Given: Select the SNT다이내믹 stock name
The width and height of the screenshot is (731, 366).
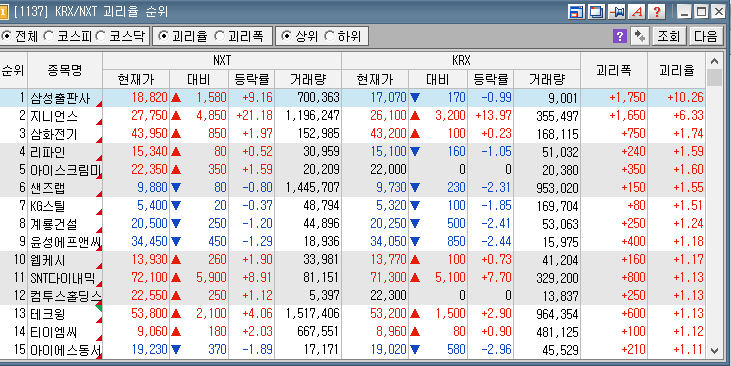Looking at the screenshot, I should 63,278.
